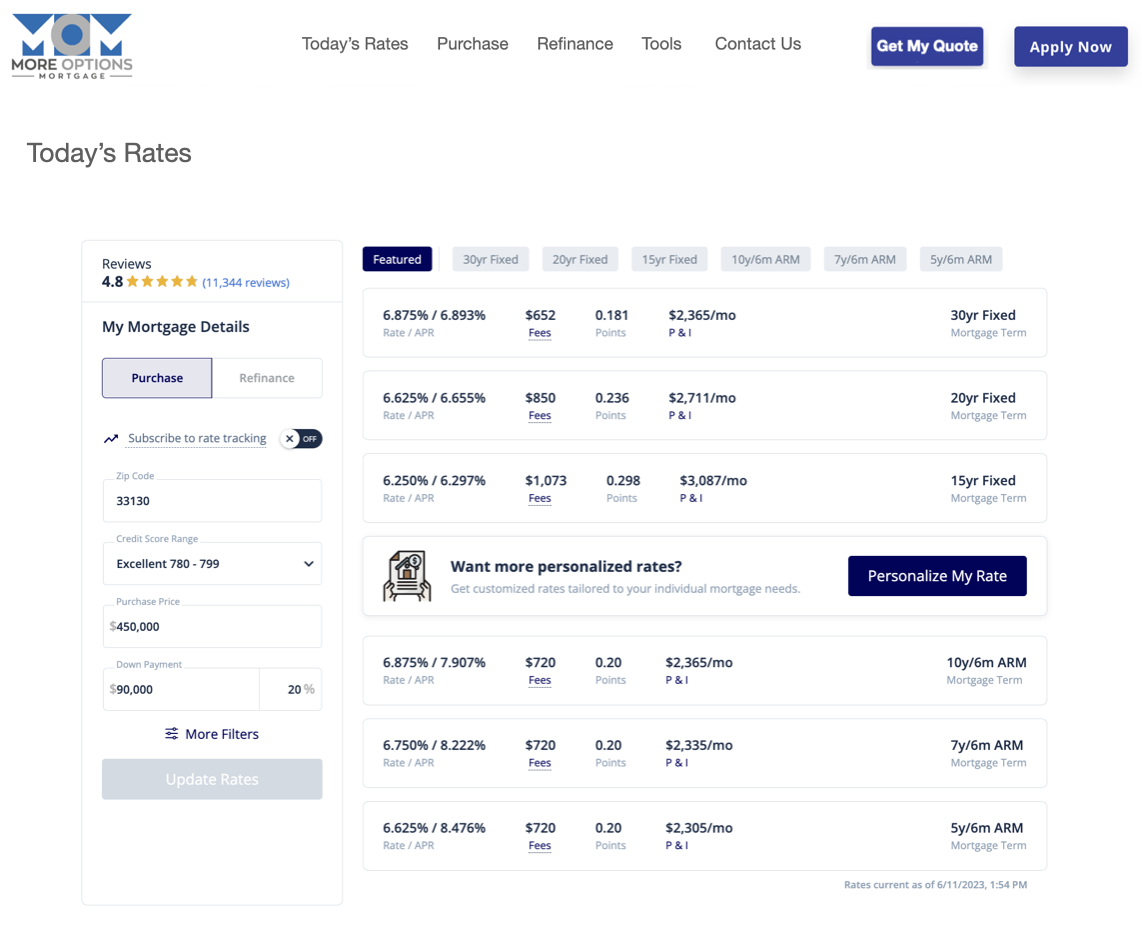This screenshot has height=930, width=1142.
Task: Click the 6.750% / 8.222% rate text
Action: pos(434,745)
